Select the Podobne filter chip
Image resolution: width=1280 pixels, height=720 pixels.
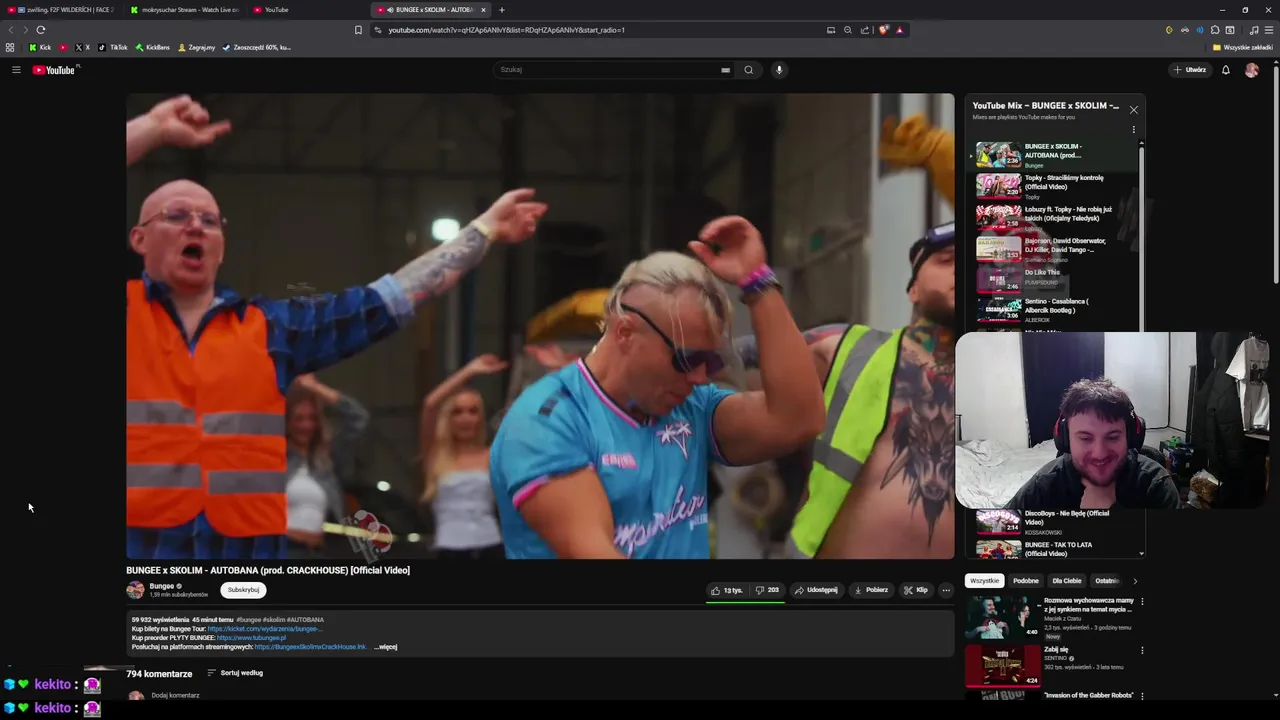1026,581
